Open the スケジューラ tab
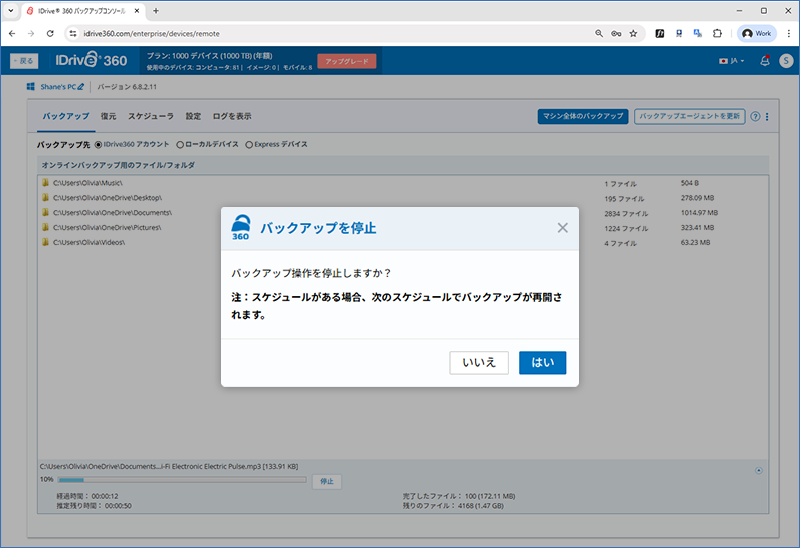 point(151,116)
